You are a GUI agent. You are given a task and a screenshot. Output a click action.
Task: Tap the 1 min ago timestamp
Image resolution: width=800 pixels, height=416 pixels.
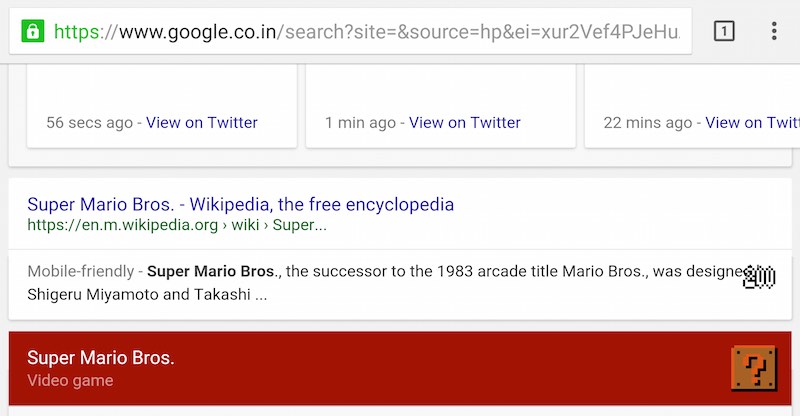click(x=360, y=123)
